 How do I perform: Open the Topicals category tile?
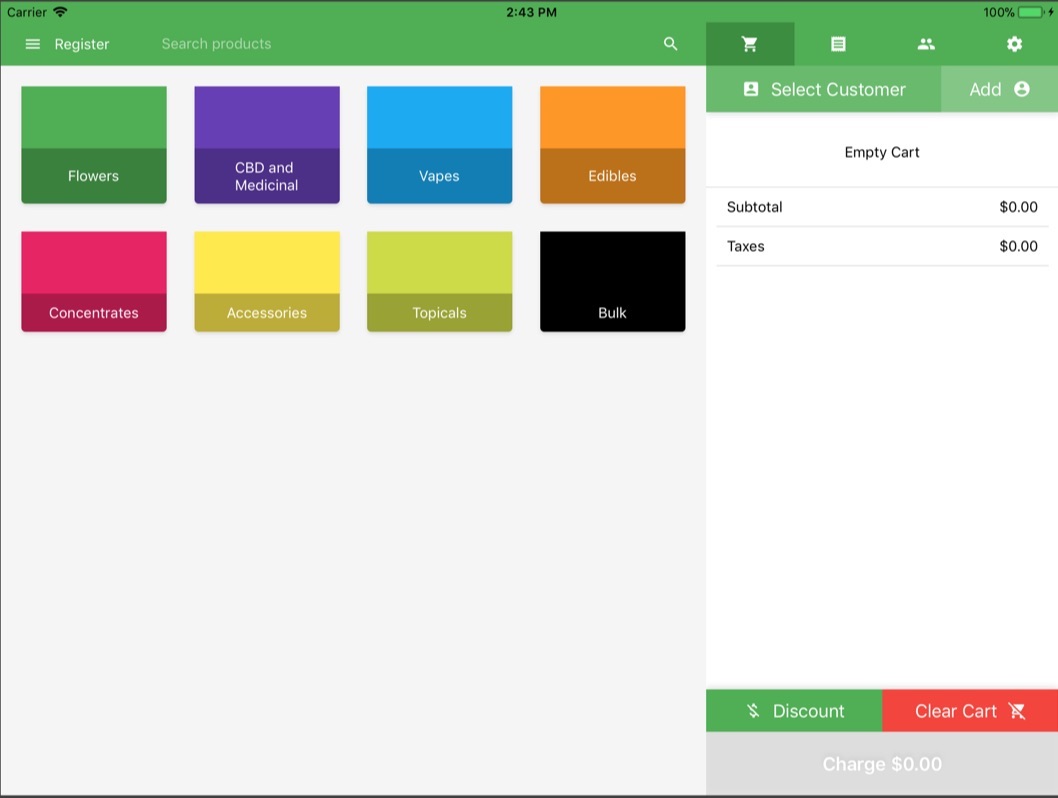tap(439, 281)
